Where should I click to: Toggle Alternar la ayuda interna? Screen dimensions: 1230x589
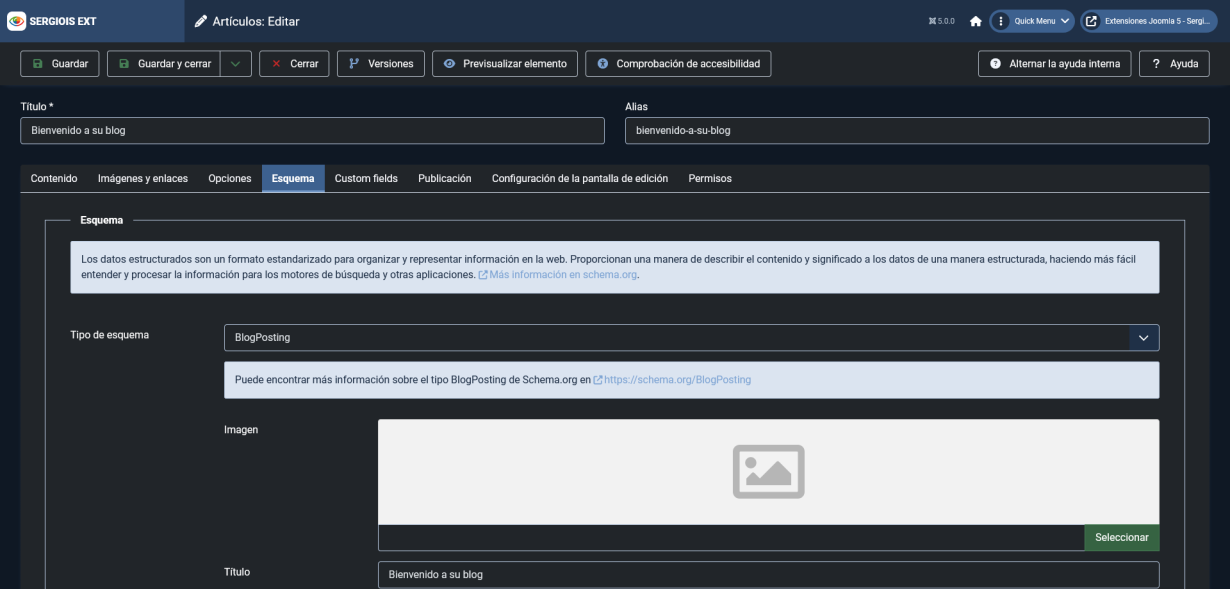1055,64
